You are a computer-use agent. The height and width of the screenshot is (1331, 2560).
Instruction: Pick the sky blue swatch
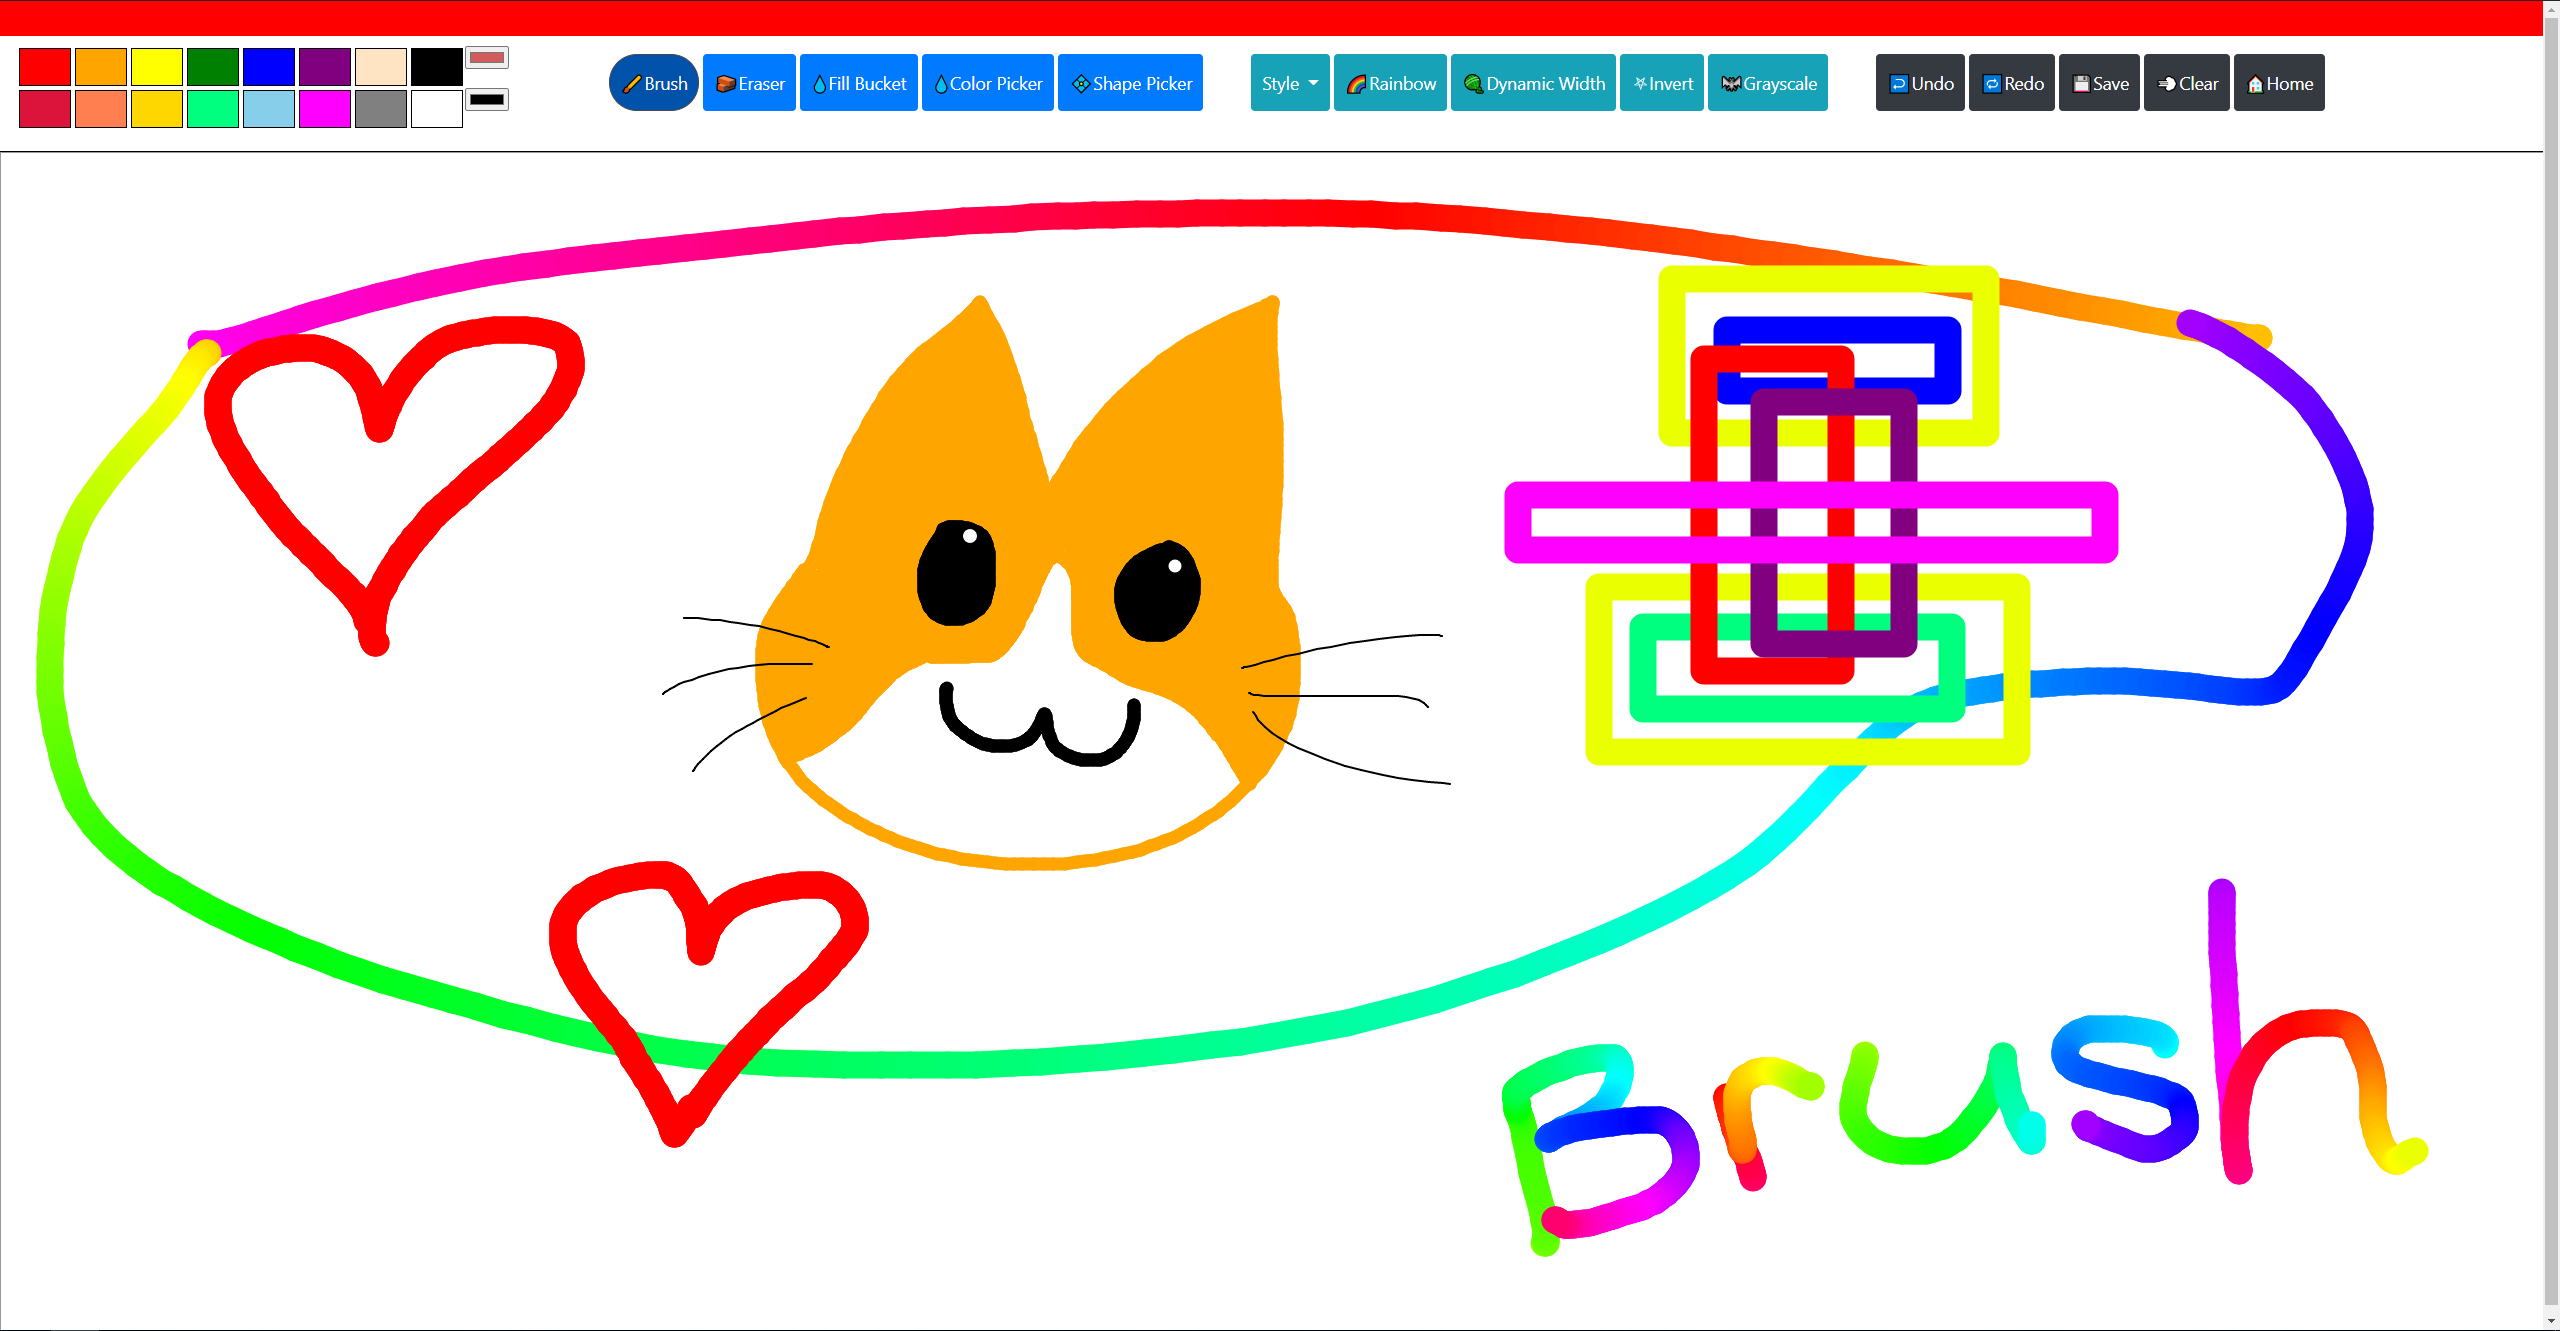269,109
